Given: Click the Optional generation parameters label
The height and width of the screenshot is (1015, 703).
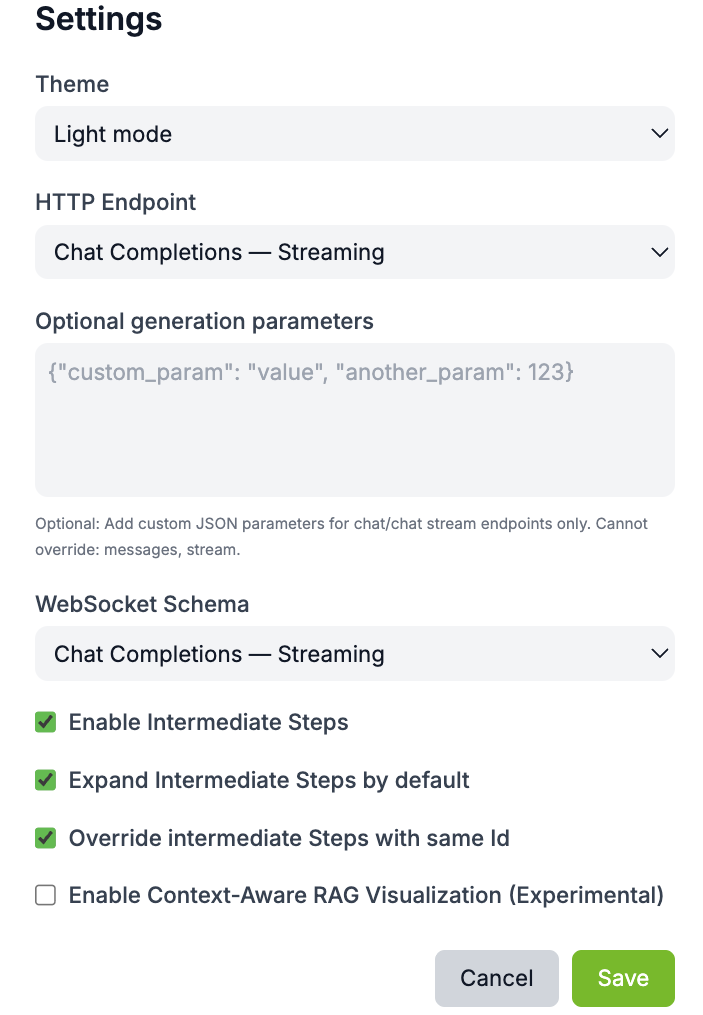Looking at the screenshot, I should point(204,321).
